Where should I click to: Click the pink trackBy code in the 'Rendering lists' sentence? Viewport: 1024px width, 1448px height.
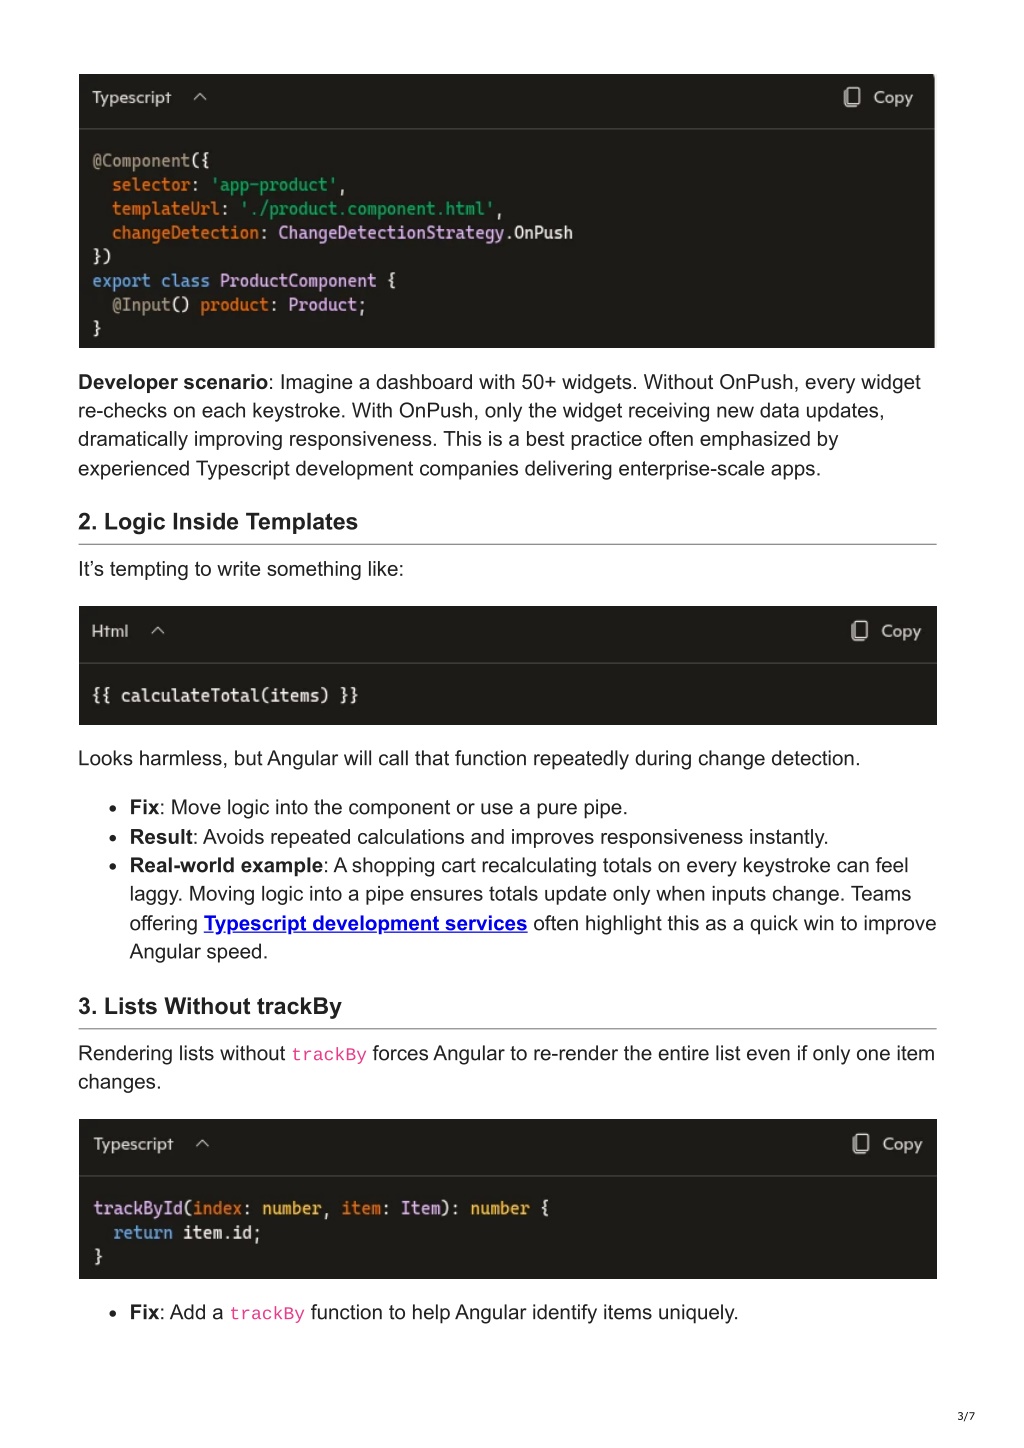pyautogui.click(x=329, y=1054)
